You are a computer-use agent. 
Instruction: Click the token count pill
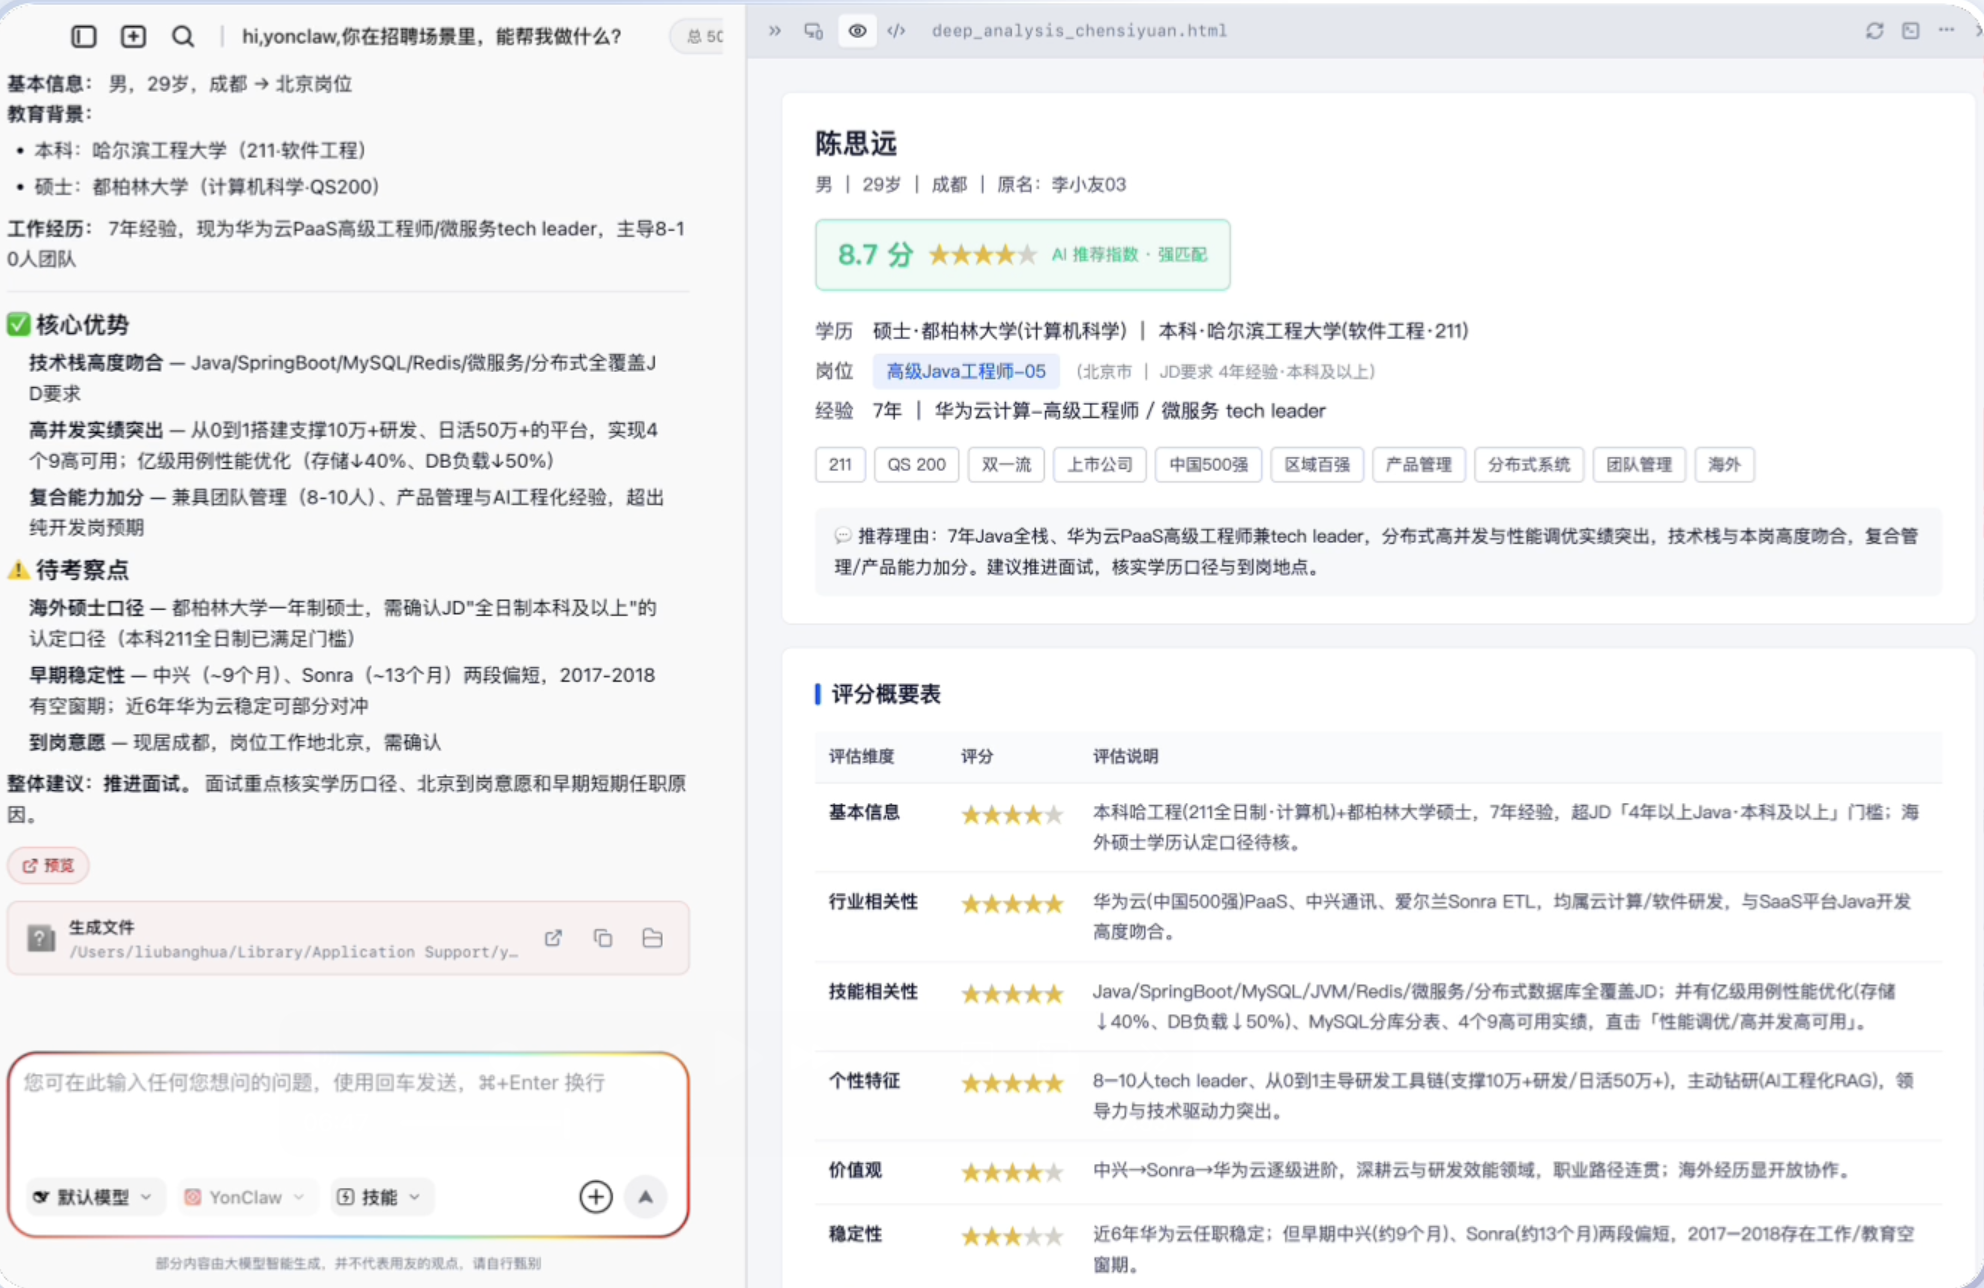[700, 37]
